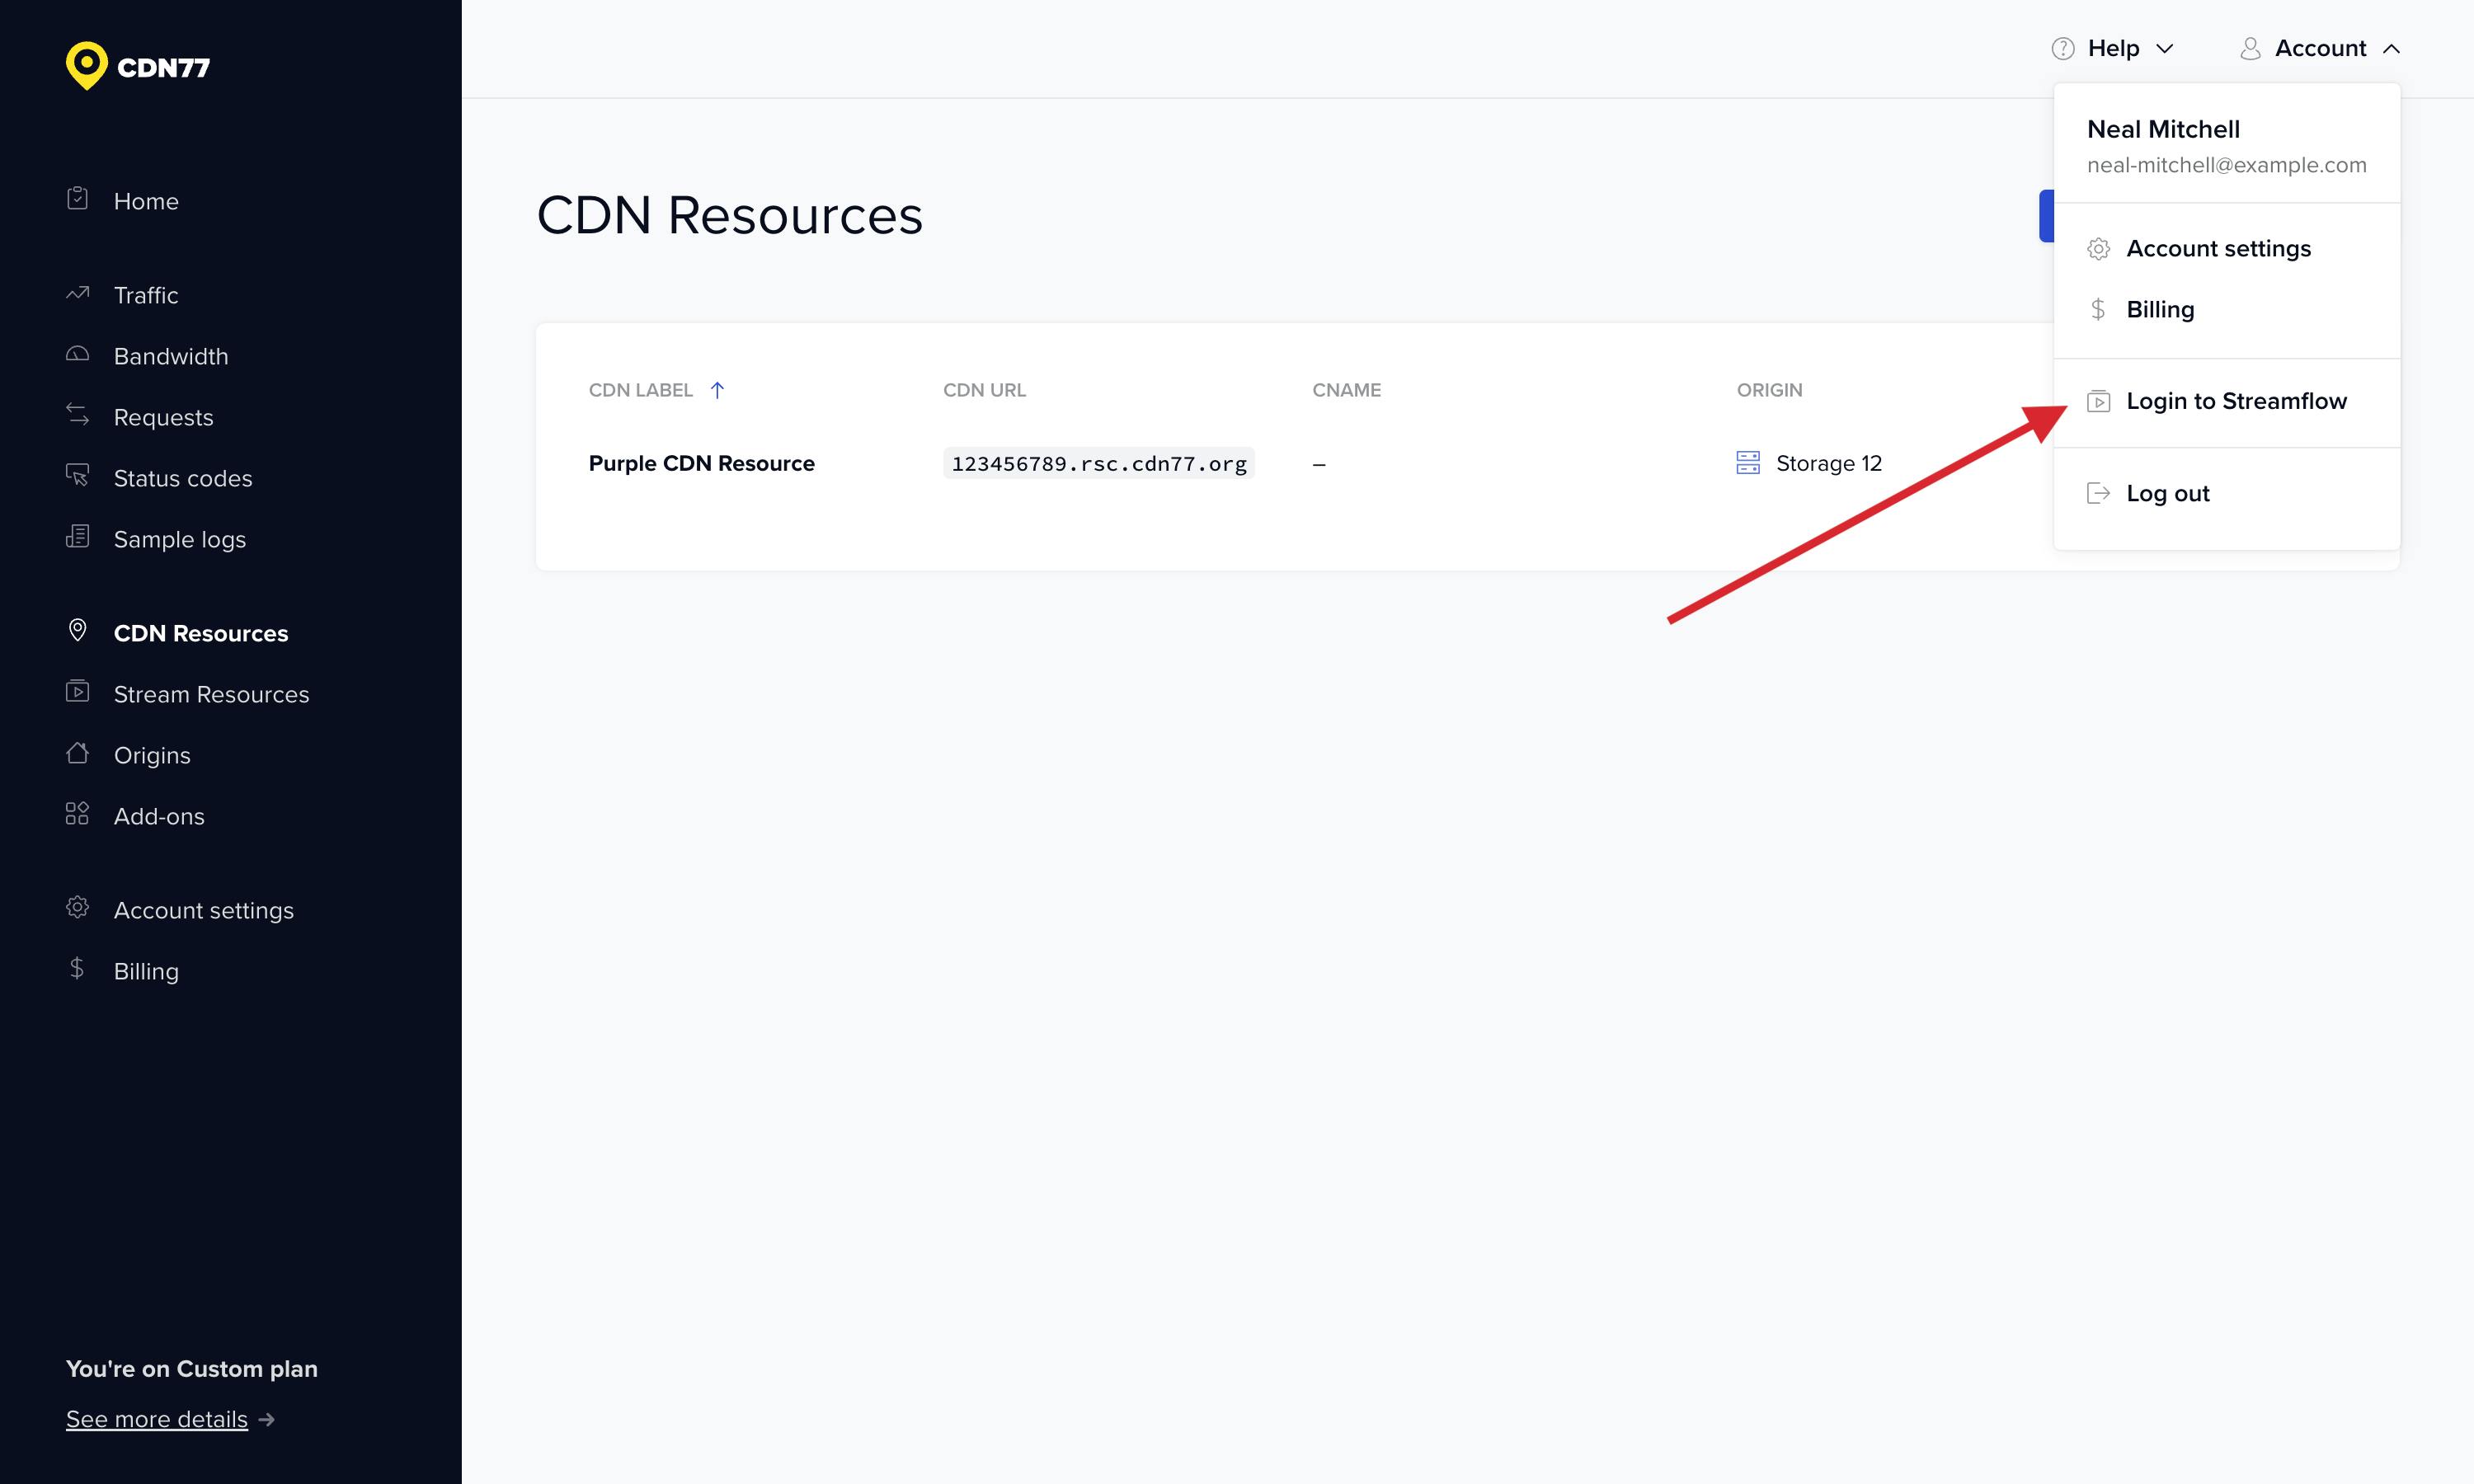Image resolution: width=2474 pixels, height=1484 pixels.
Task: Click the Status codes icon in sidebar
Action: coord(78,476)
